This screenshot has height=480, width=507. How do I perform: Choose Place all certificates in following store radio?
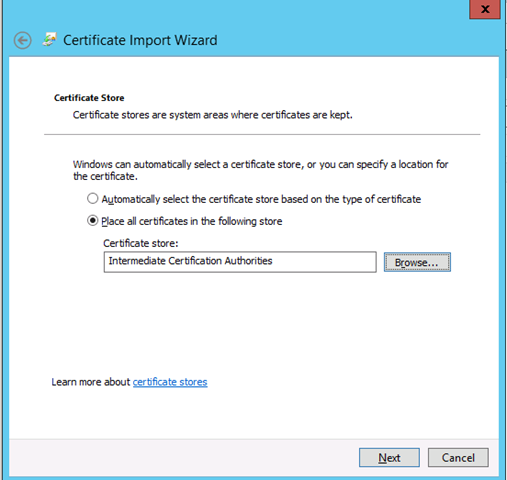92,221
